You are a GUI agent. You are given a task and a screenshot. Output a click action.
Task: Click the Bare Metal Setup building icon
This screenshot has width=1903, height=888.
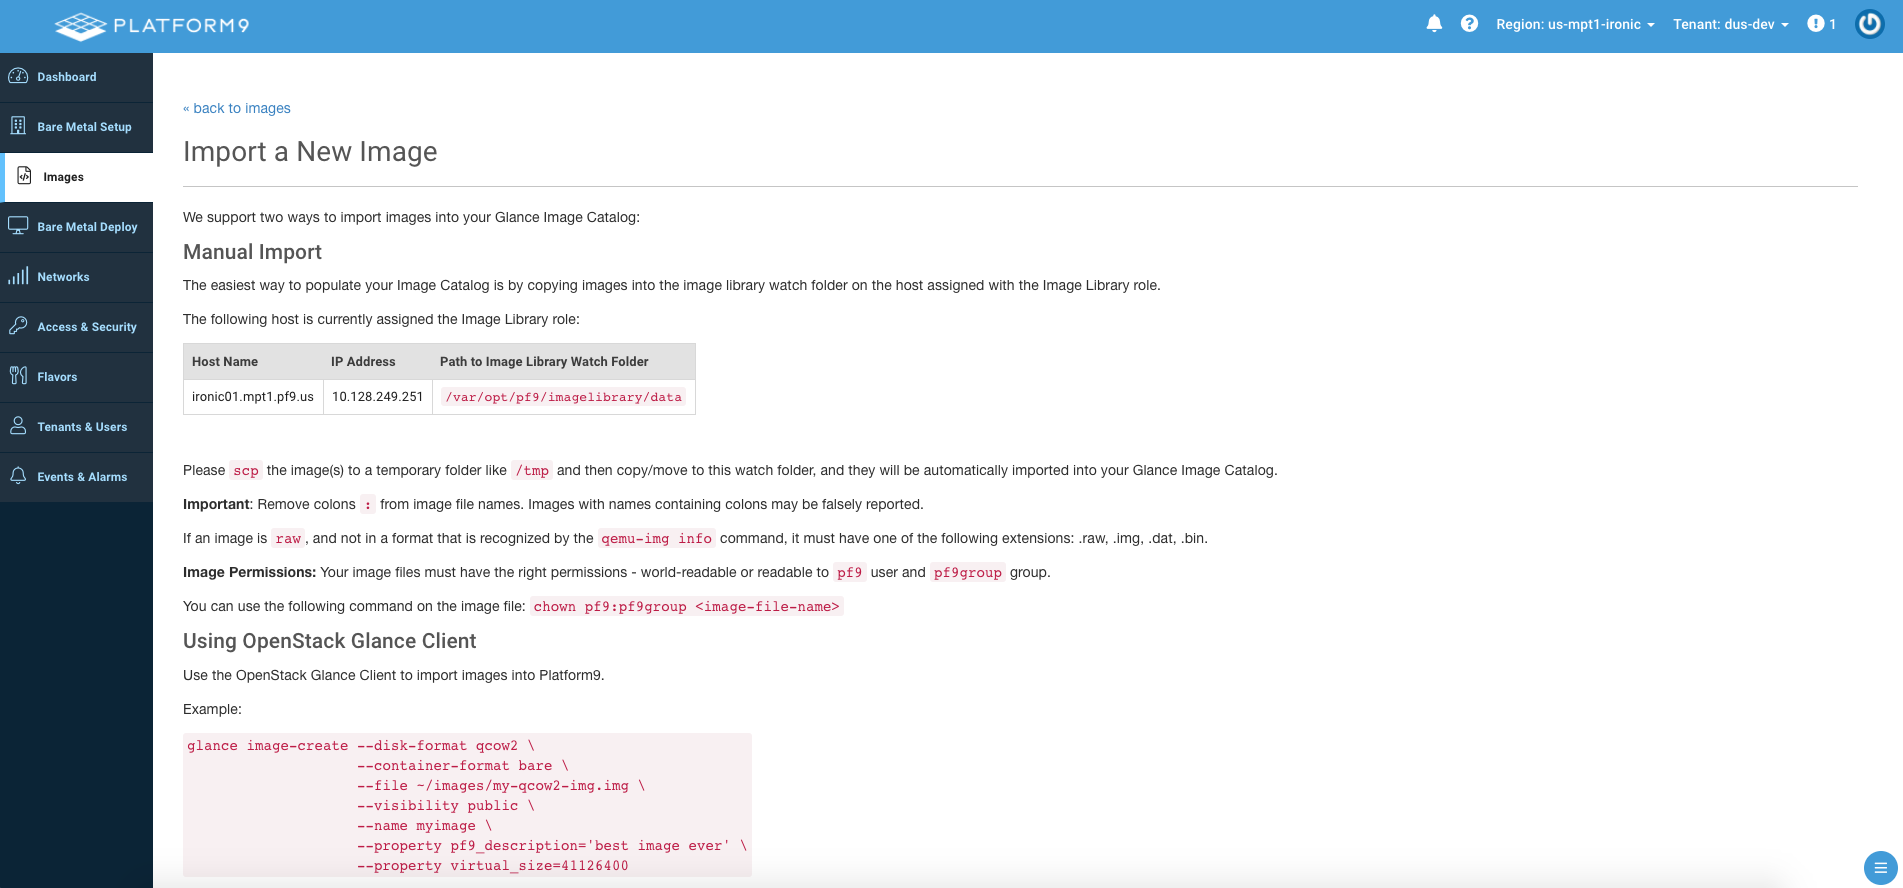[x=18, y=126]
